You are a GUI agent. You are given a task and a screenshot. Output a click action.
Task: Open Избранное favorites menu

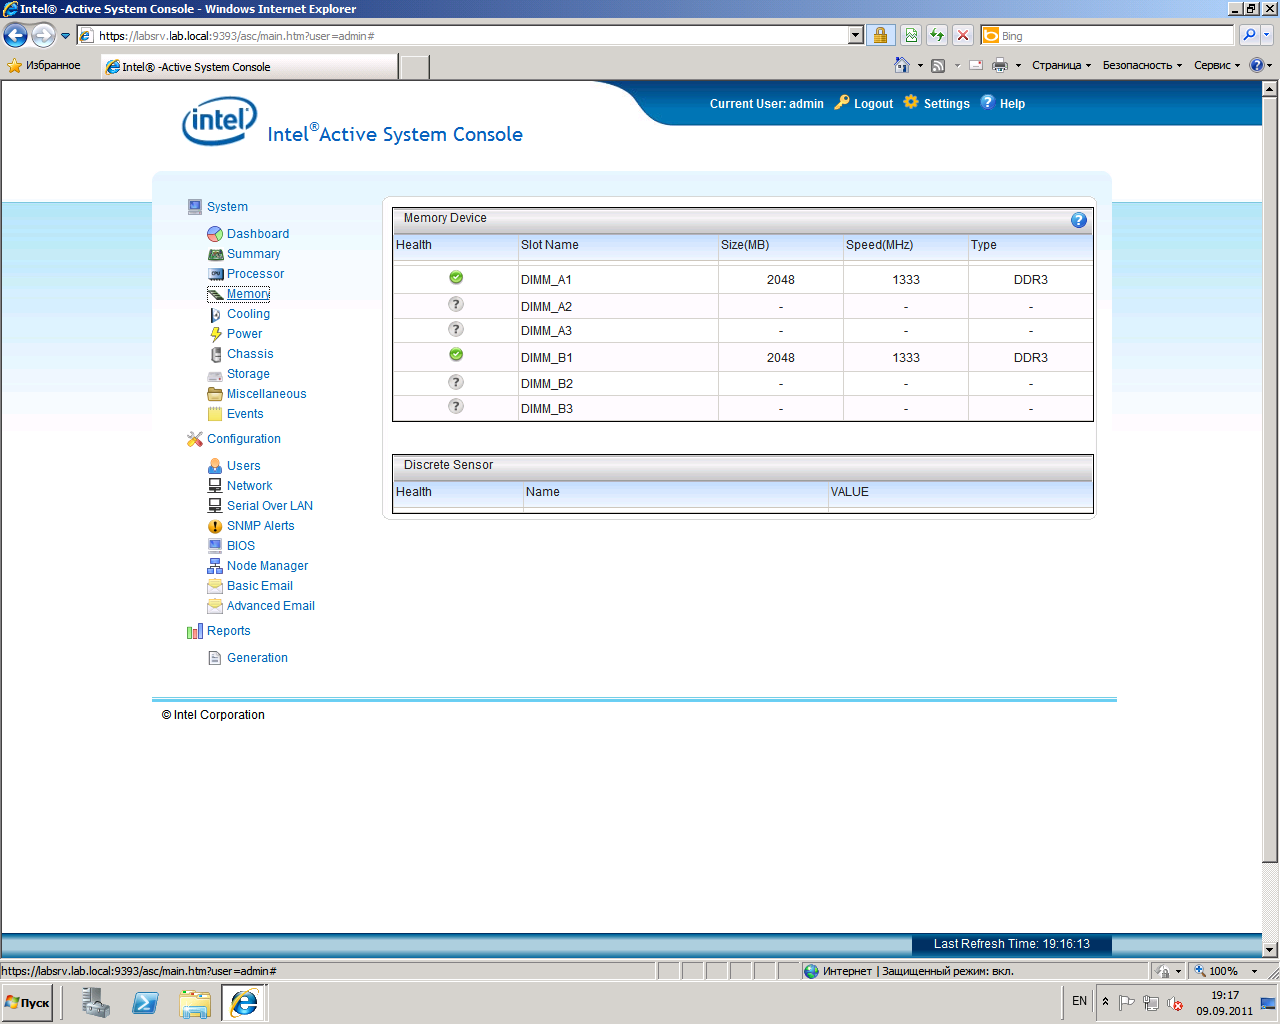tap(44, 66)
